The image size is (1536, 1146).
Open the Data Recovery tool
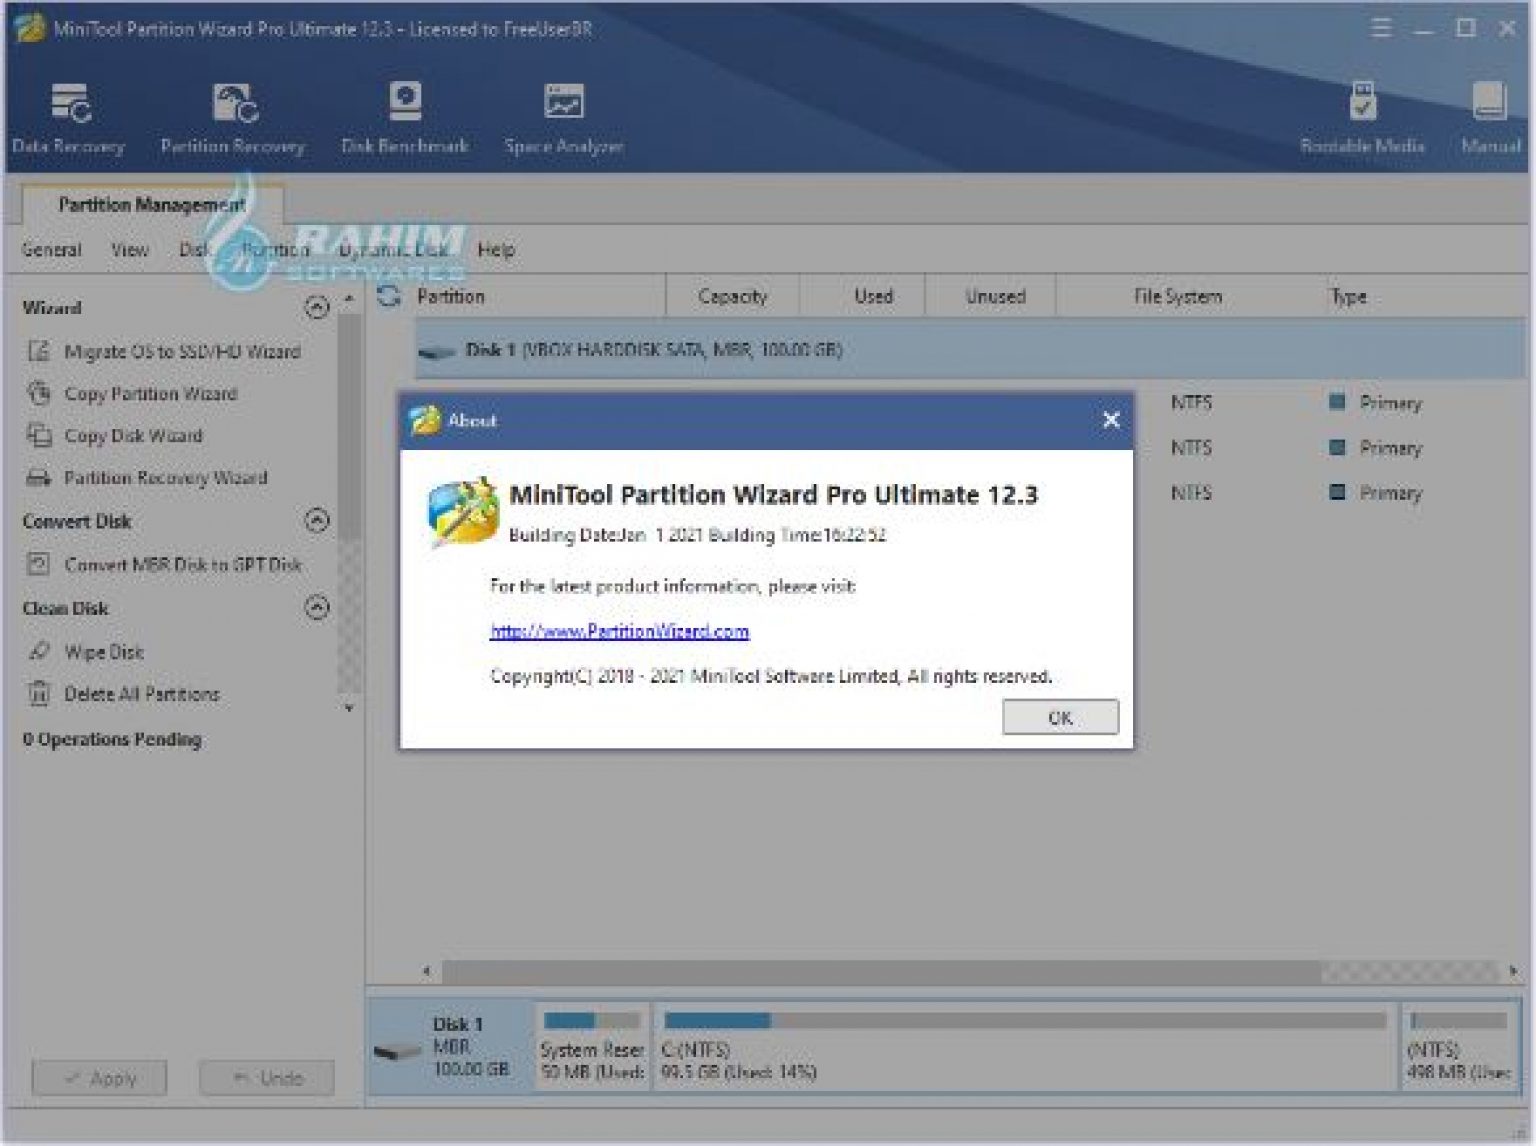68,118
